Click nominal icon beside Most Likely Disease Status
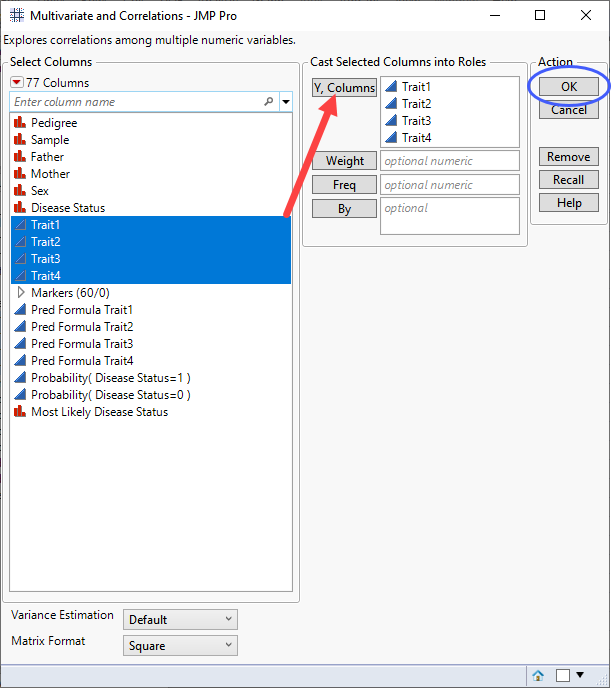Screen dimensions: 611x688 [x=20, y=411]
